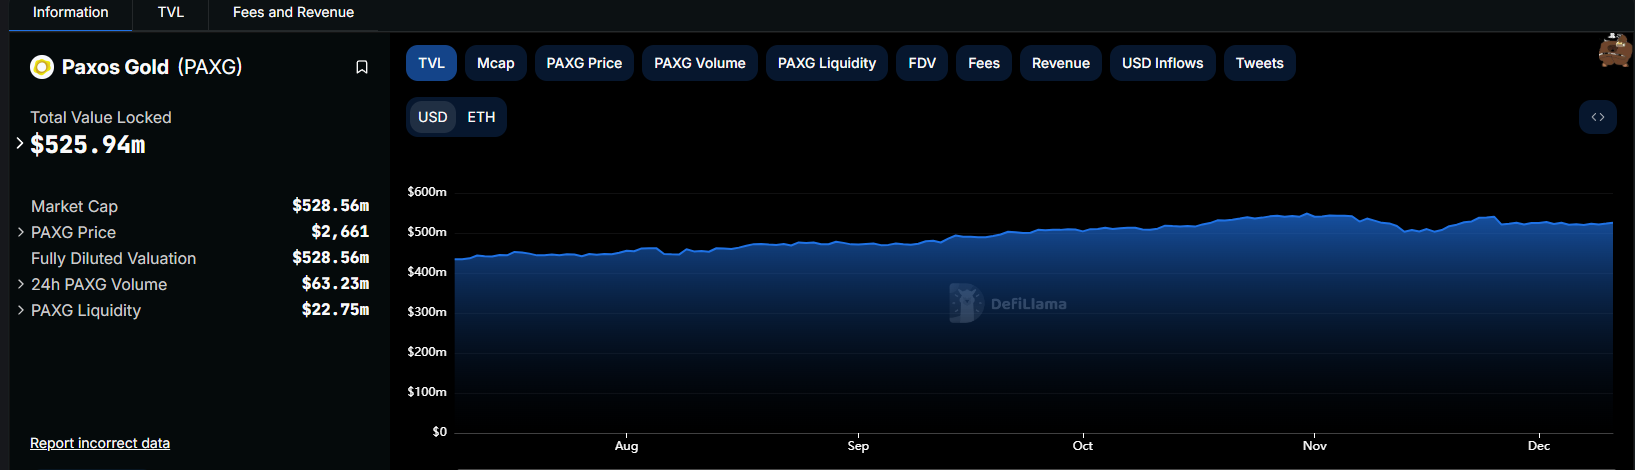Click the $525.94m TVL value

pos(88,145)
